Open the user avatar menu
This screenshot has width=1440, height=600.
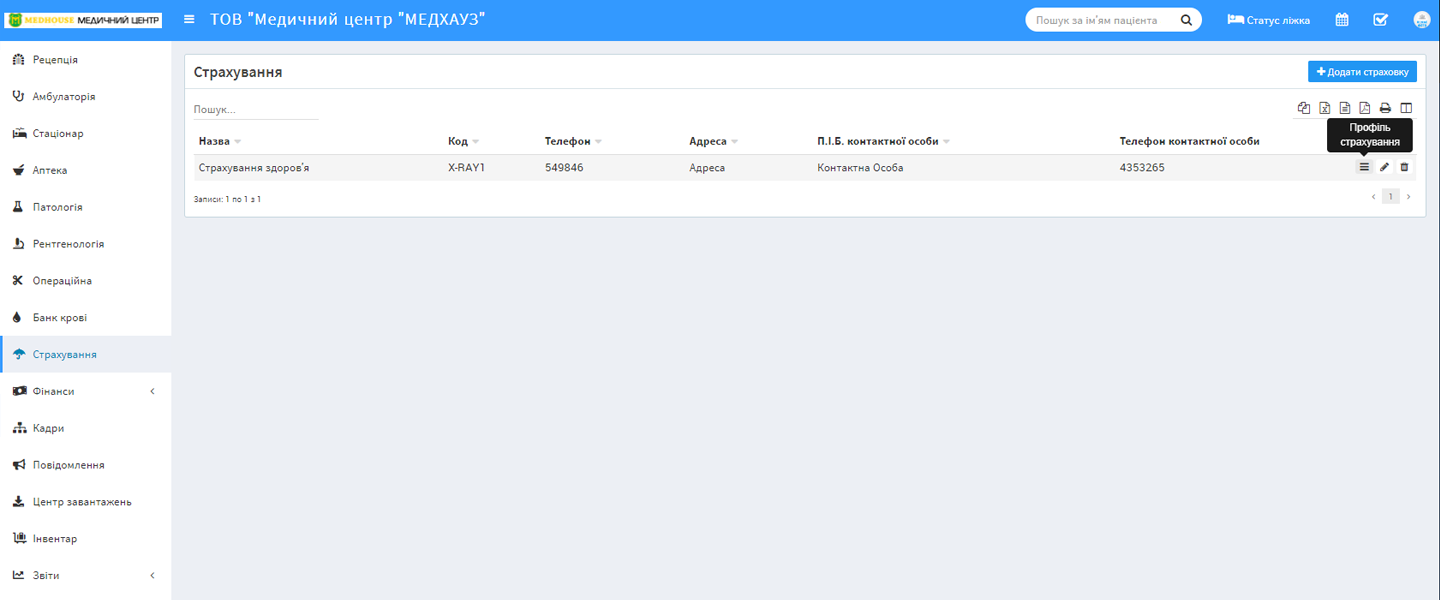coord(1422,20)
